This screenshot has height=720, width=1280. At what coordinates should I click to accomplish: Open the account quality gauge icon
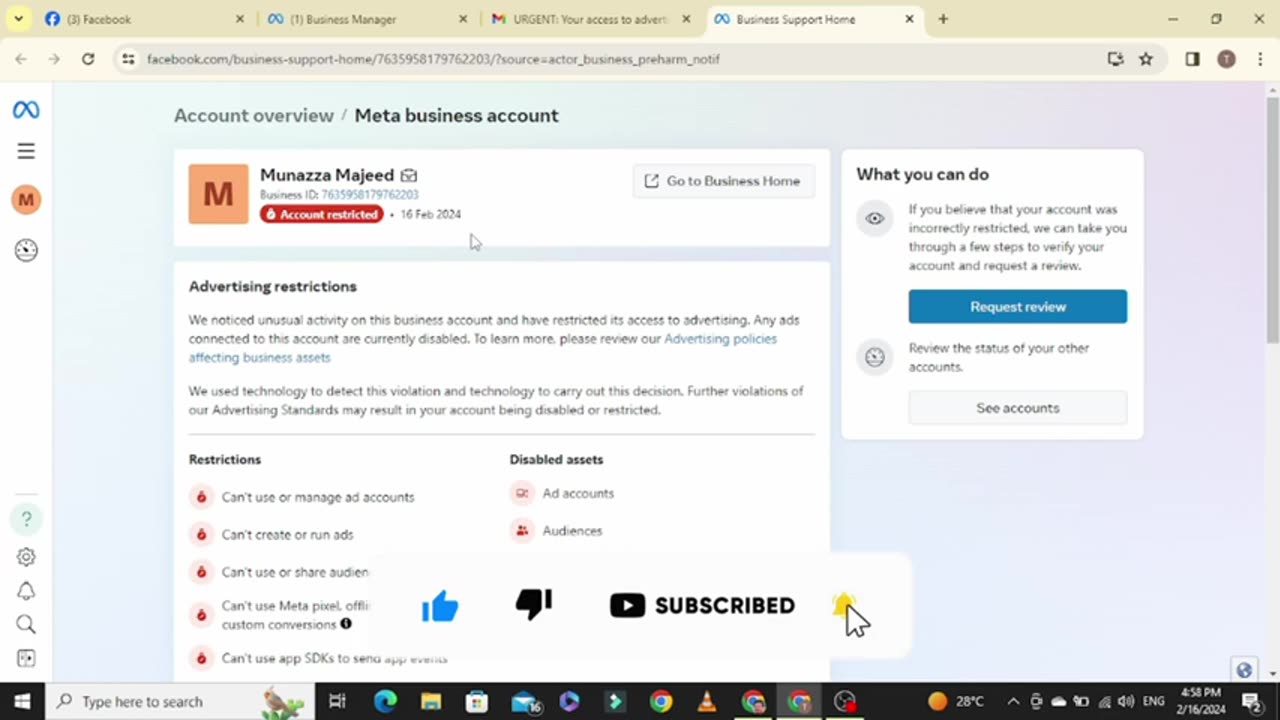point(26,250)
